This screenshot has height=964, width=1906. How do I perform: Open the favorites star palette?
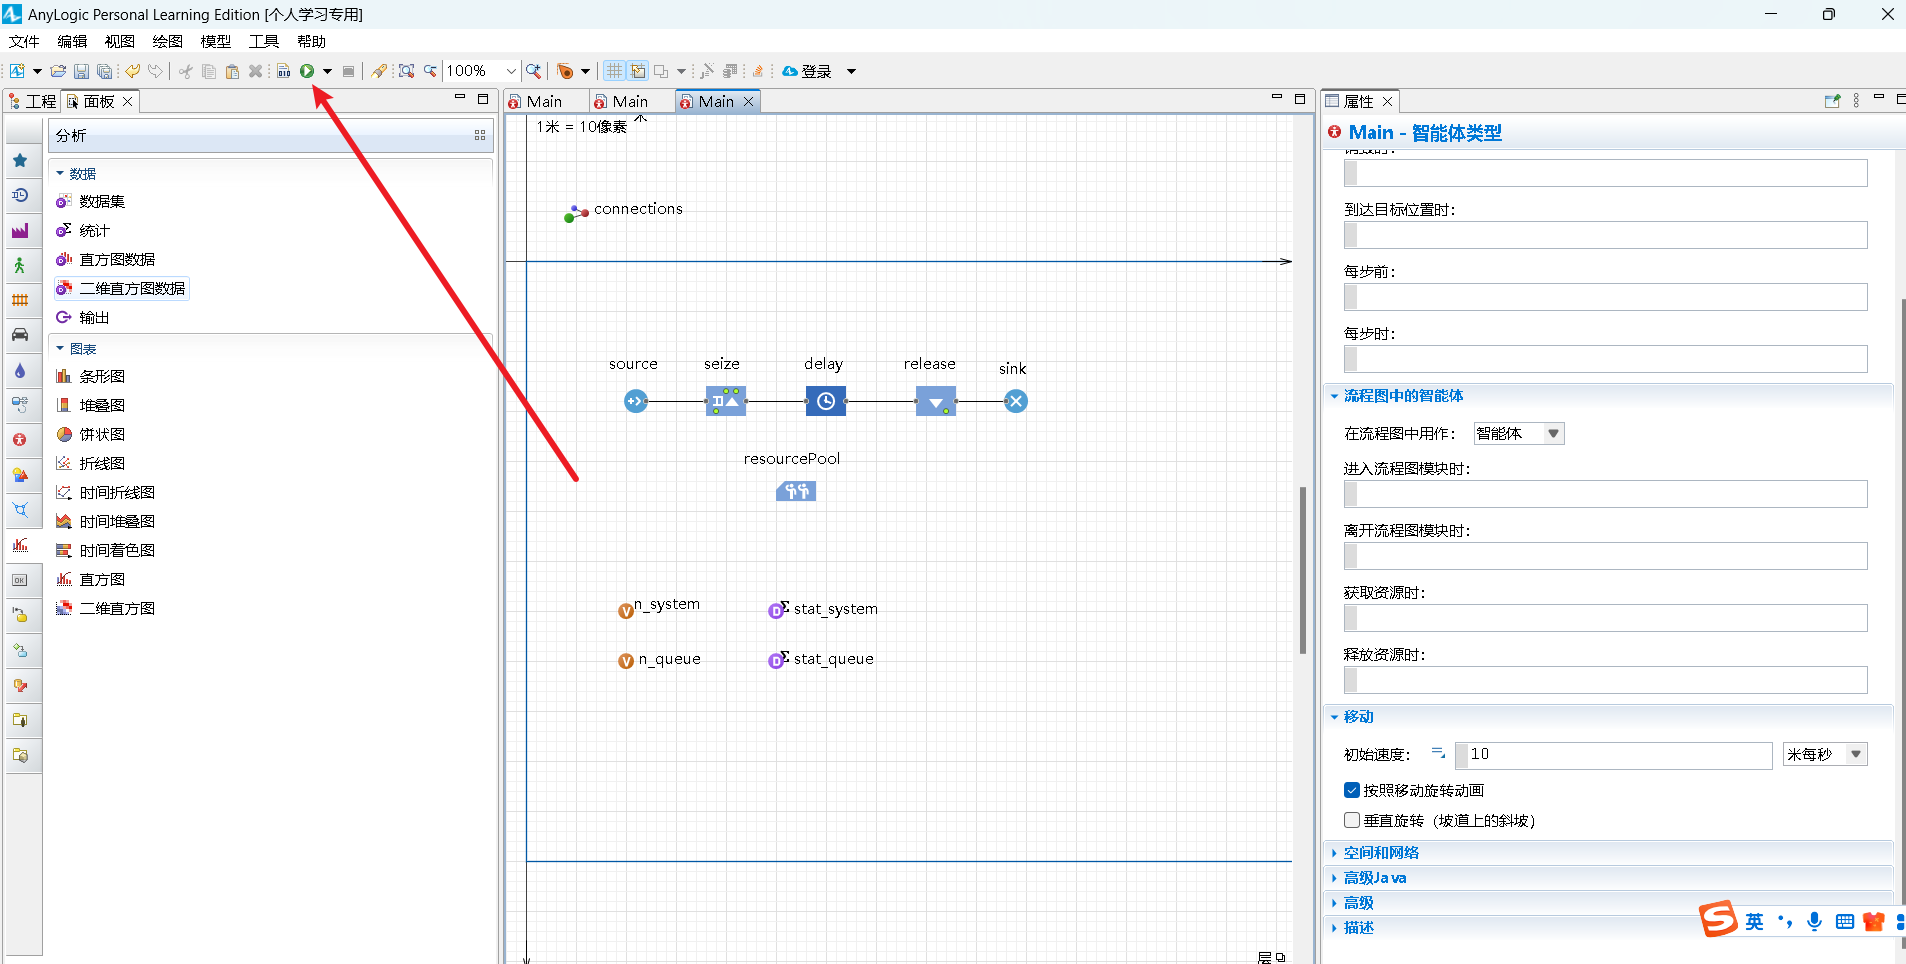20,160
